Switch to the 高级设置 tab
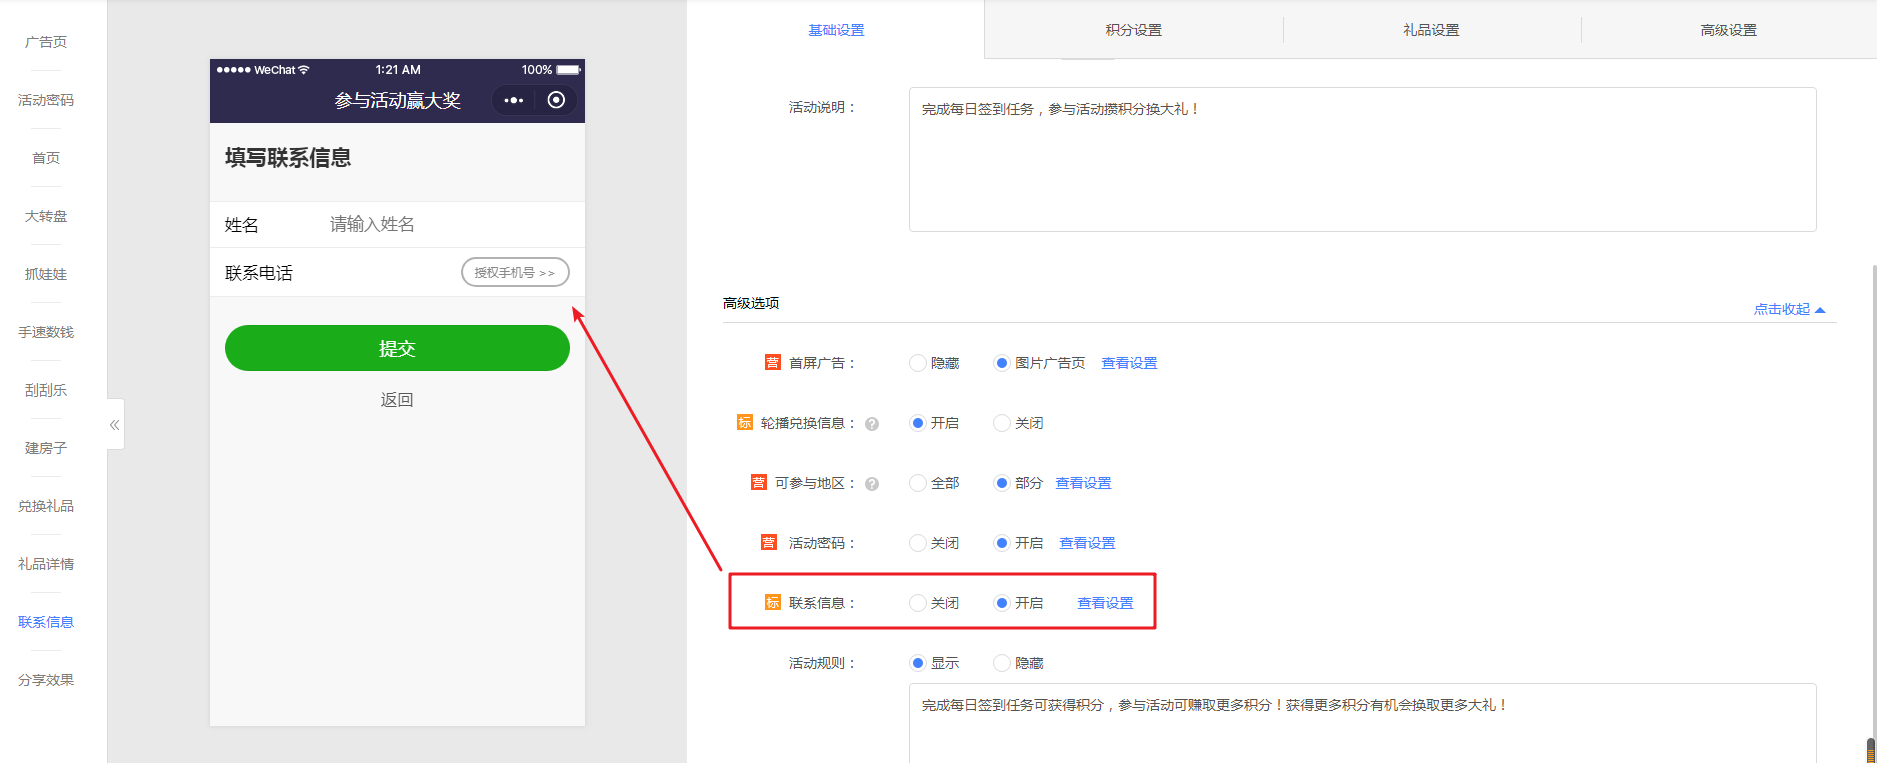 1728,30
